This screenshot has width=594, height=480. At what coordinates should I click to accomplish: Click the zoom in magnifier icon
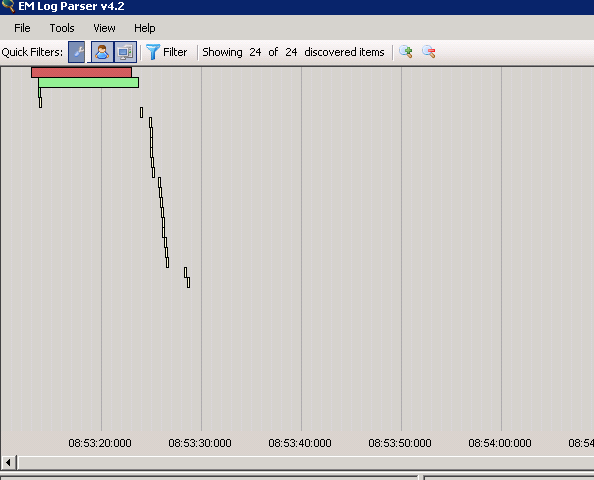[x=406, y=52]
